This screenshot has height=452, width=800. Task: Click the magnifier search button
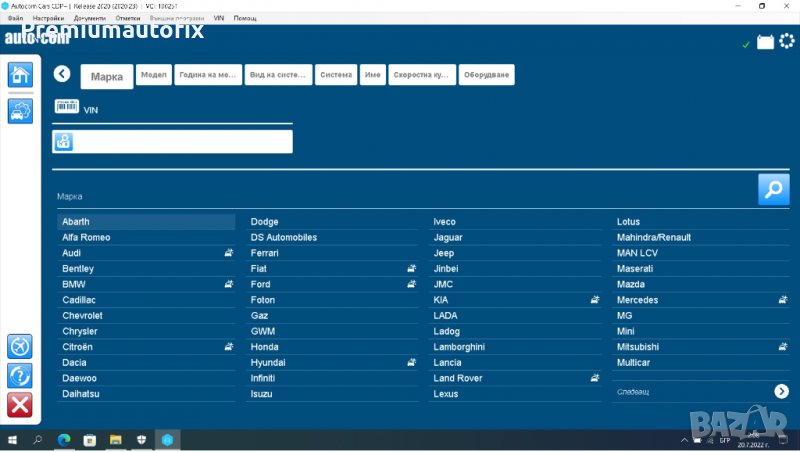773,189
